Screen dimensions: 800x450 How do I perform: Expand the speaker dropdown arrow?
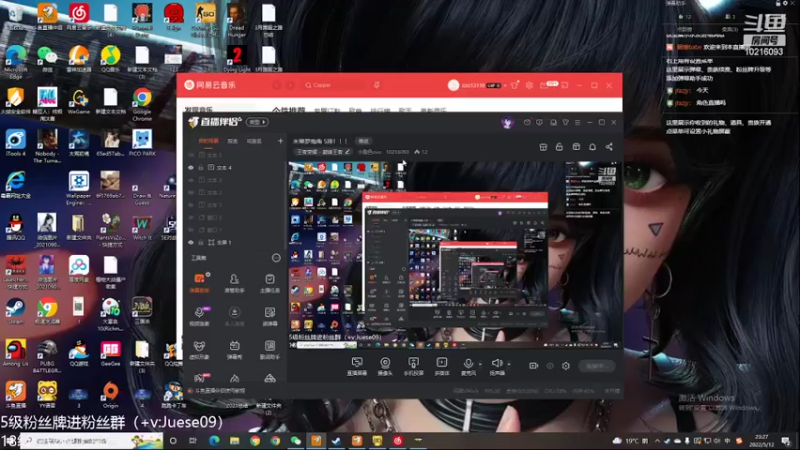point(509,364)
